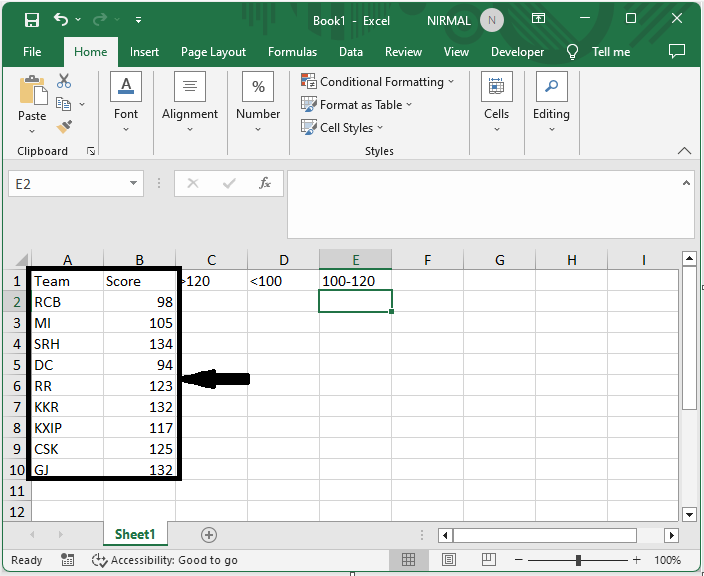704x576 pixels.
Task: Click the vertical scrollbar up arrow
Action: coord(689,259)
